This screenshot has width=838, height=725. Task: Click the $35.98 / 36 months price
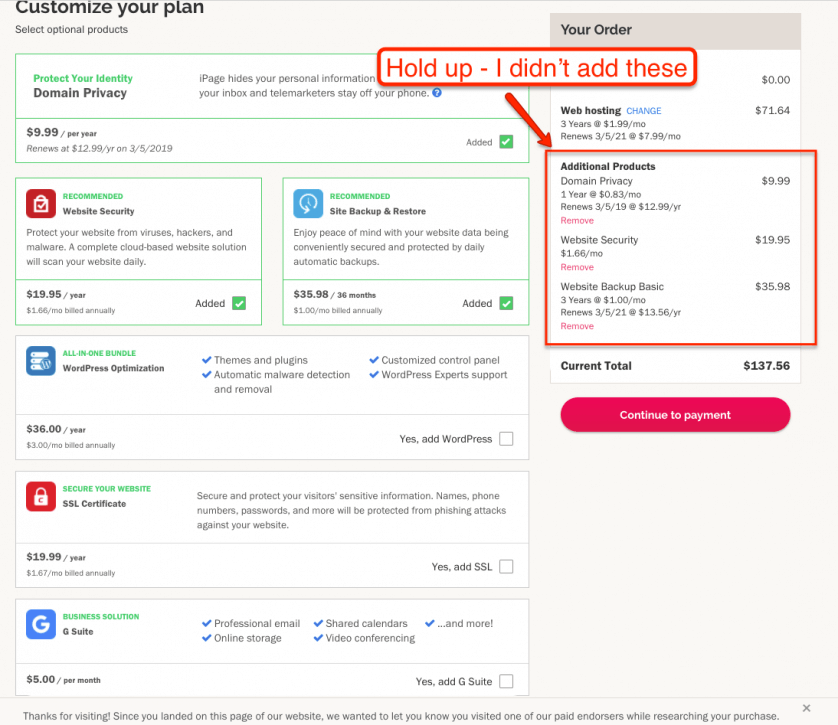(x=335, y=294)
